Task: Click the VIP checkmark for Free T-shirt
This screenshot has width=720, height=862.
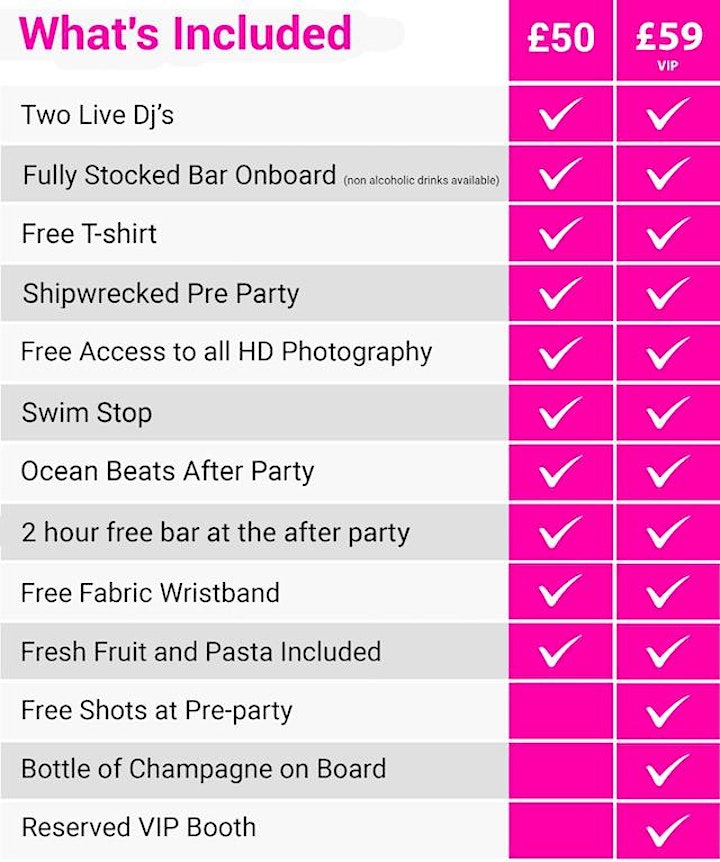Action: (x=668, y=233)
